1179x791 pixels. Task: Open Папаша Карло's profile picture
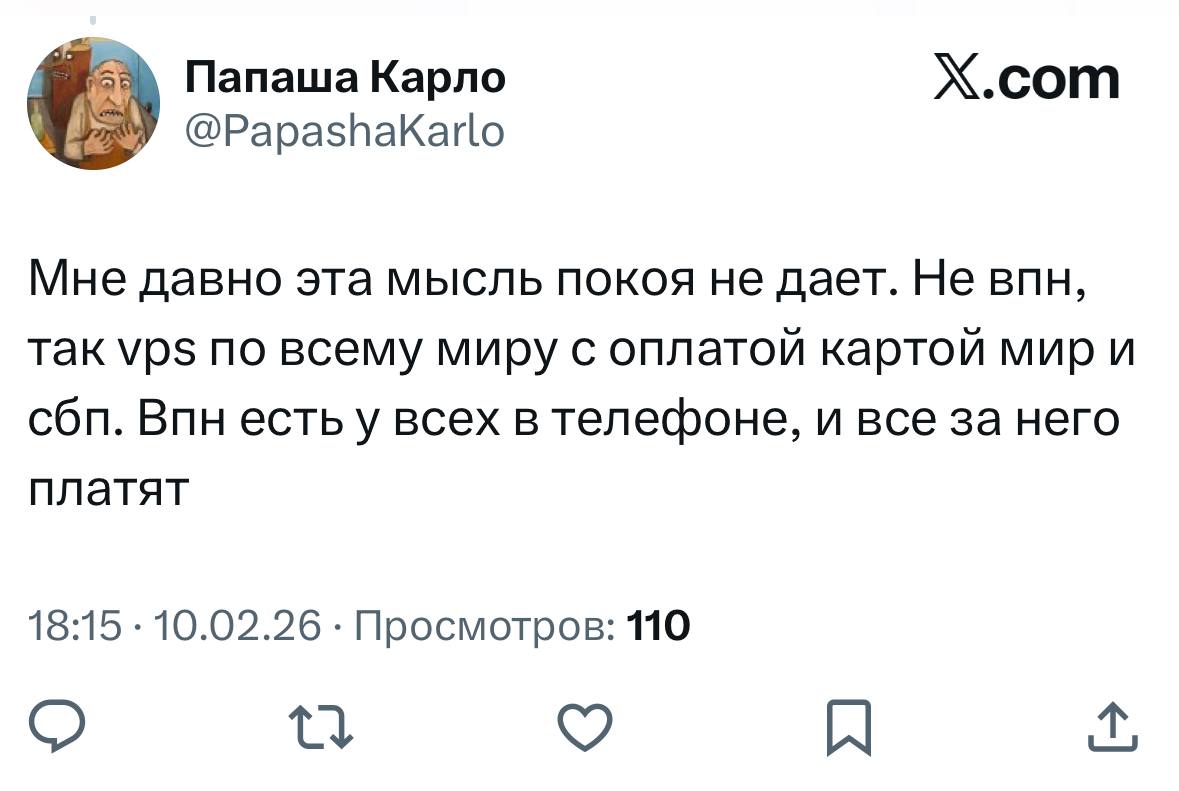93,103
